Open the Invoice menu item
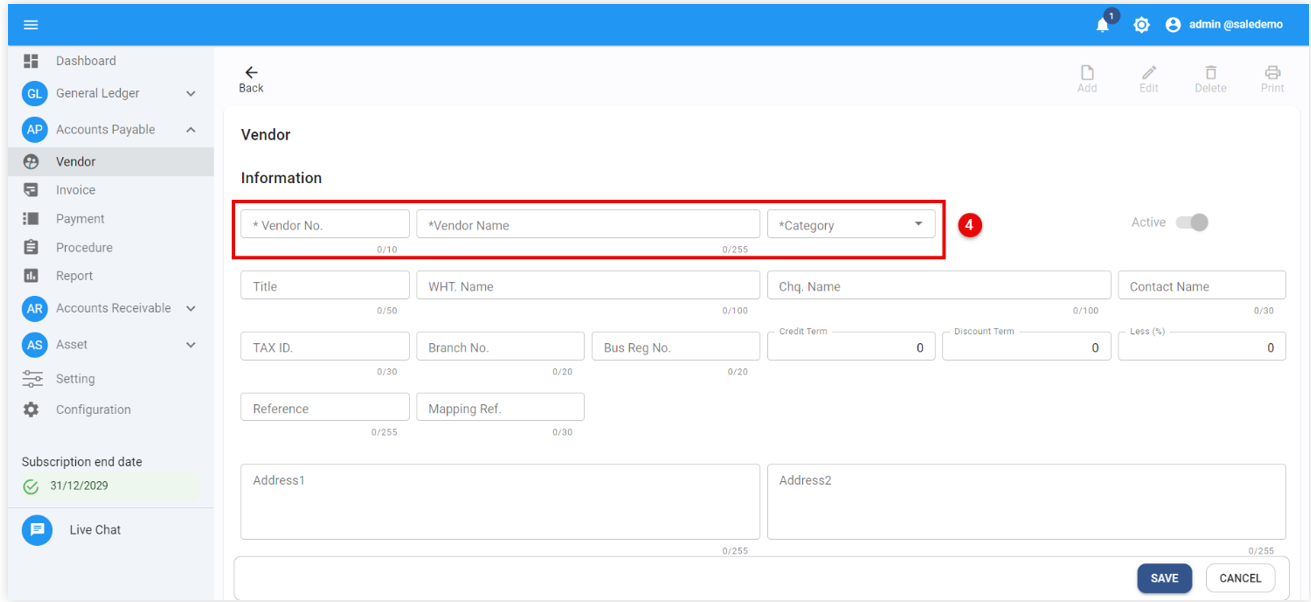The width and height of the screenshot is (1311, 602). click(76, 190)
